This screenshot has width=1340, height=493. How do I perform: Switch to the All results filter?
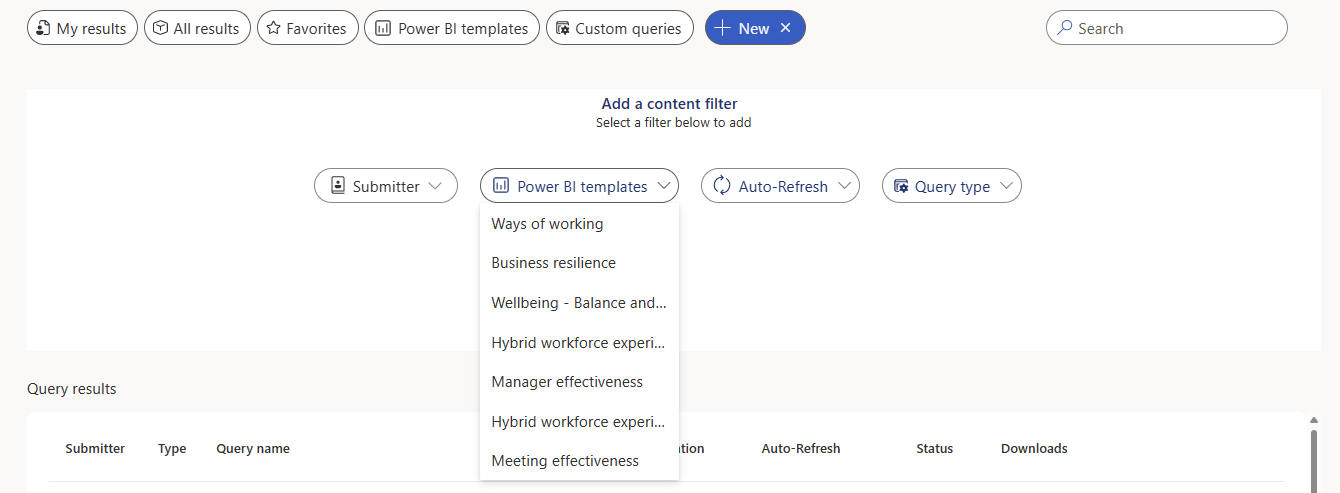coord(197,28)
